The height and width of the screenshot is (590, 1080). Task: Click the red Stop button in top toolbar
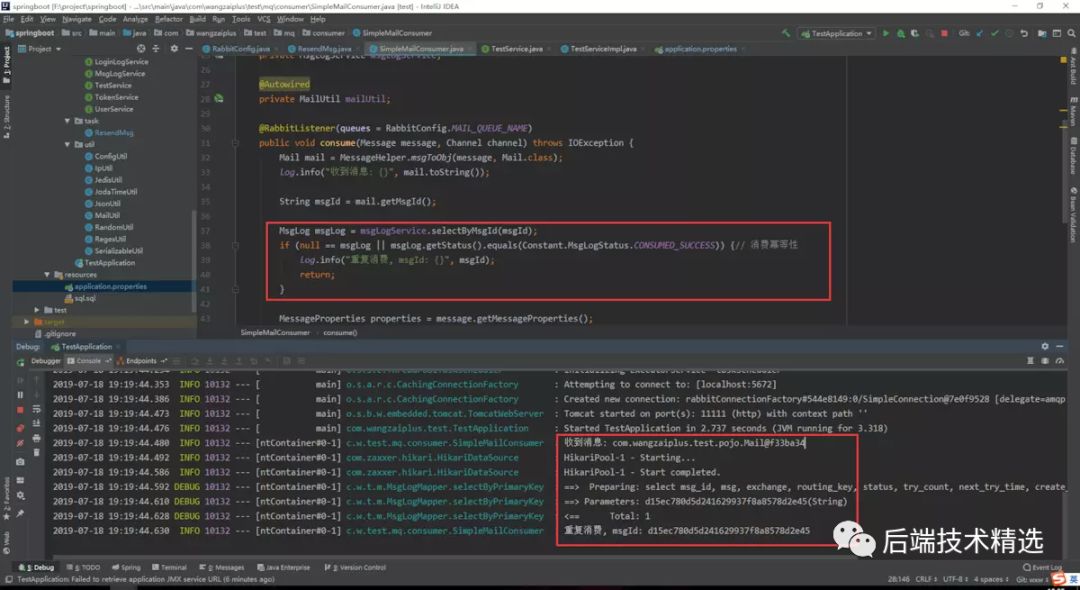pyautogui.click(x=943, y=33)
